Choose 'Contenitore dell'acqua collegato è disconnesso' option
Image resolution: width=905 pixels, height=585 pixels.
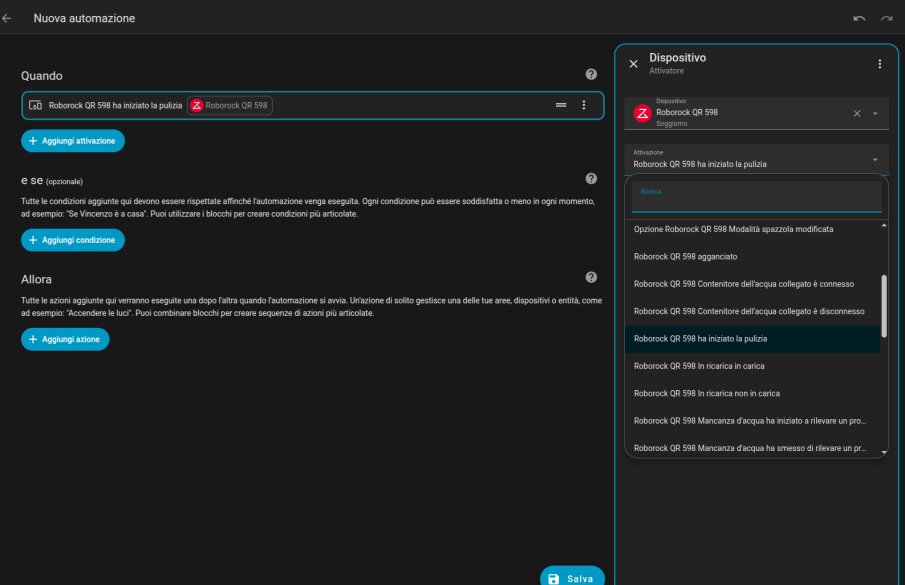tap(748, 311)
